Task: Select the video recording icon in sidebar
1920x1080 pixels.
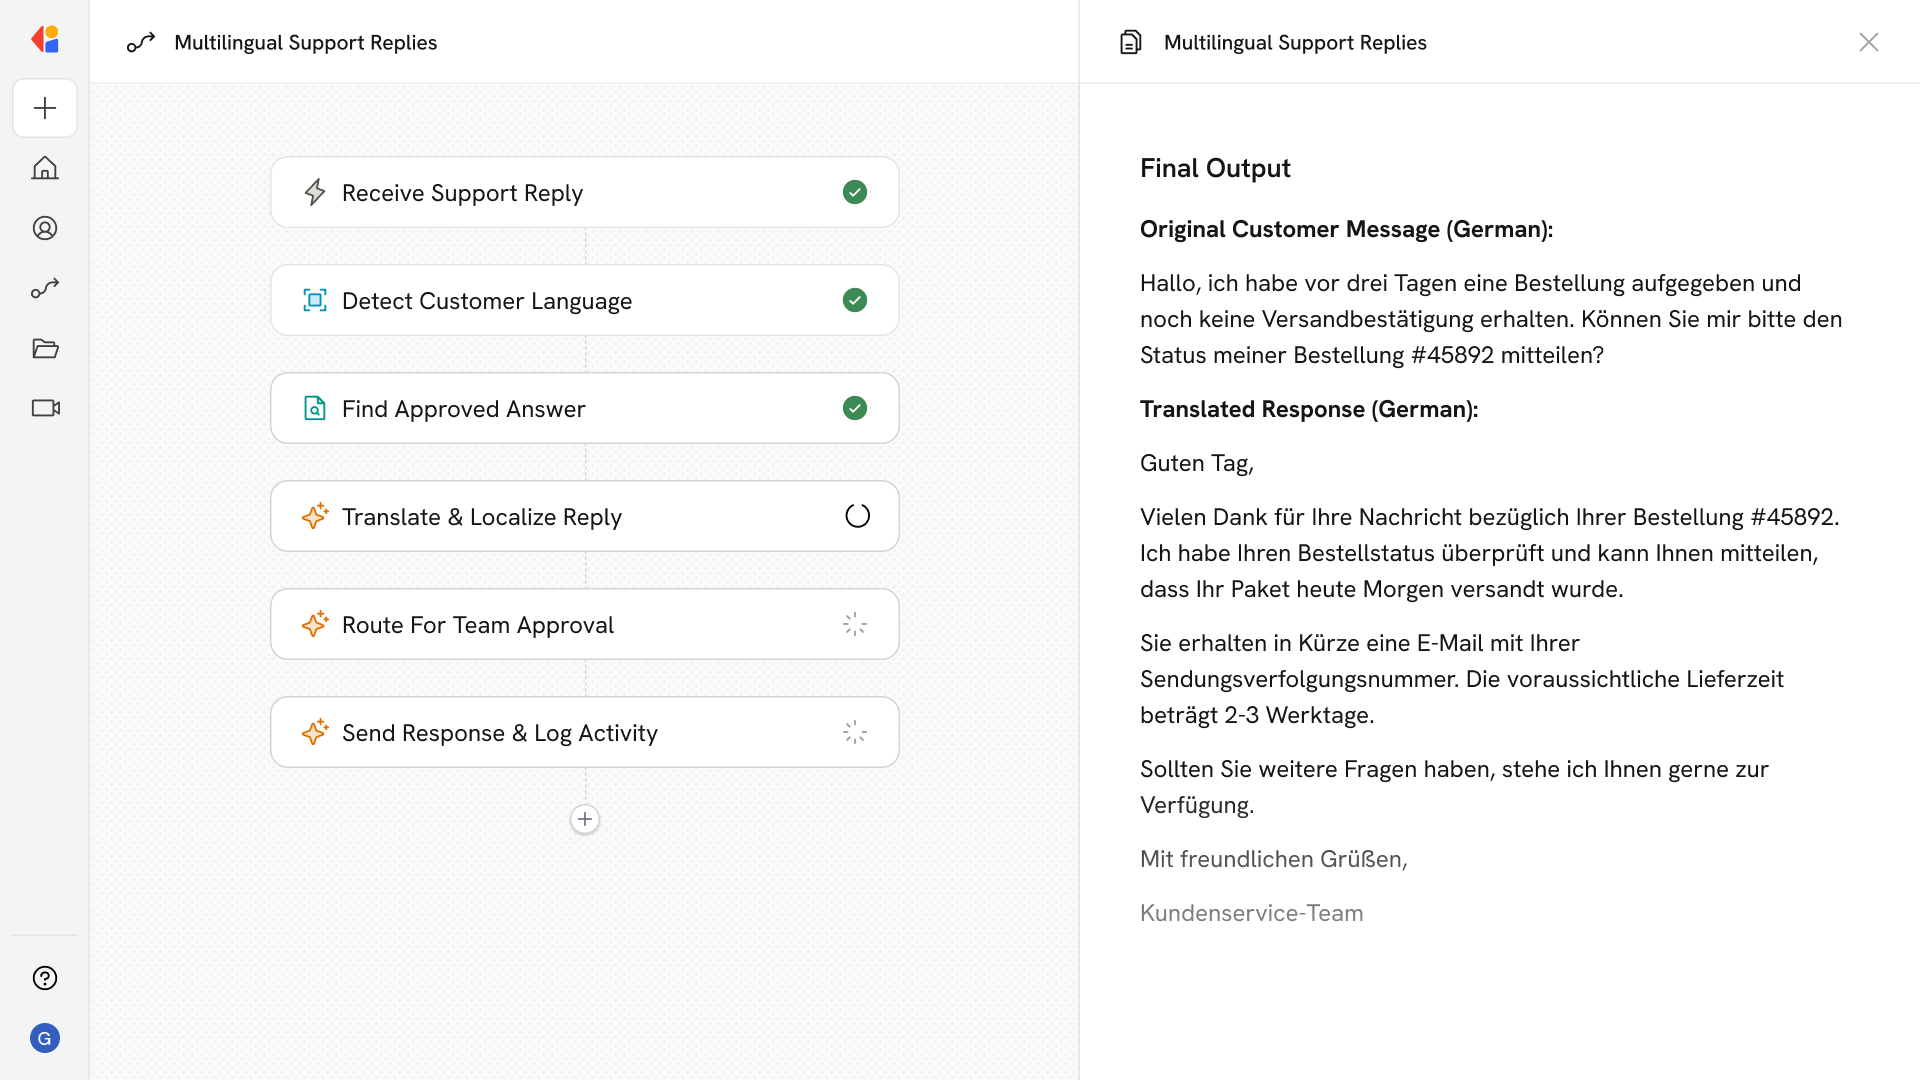Action: point(45,408)
